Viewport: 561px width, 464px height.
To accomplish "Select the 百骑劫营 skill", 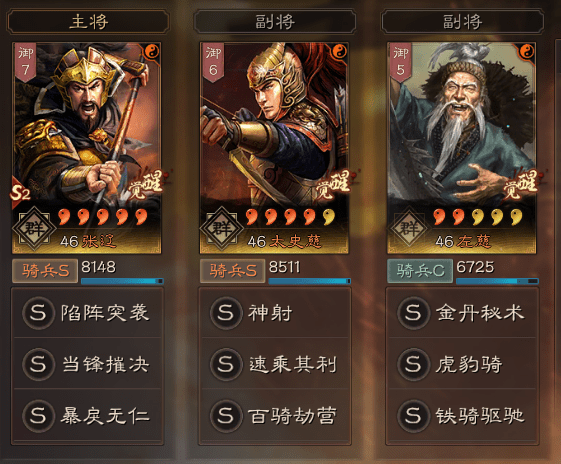I will pyautogui.click(x=275, y=416).
